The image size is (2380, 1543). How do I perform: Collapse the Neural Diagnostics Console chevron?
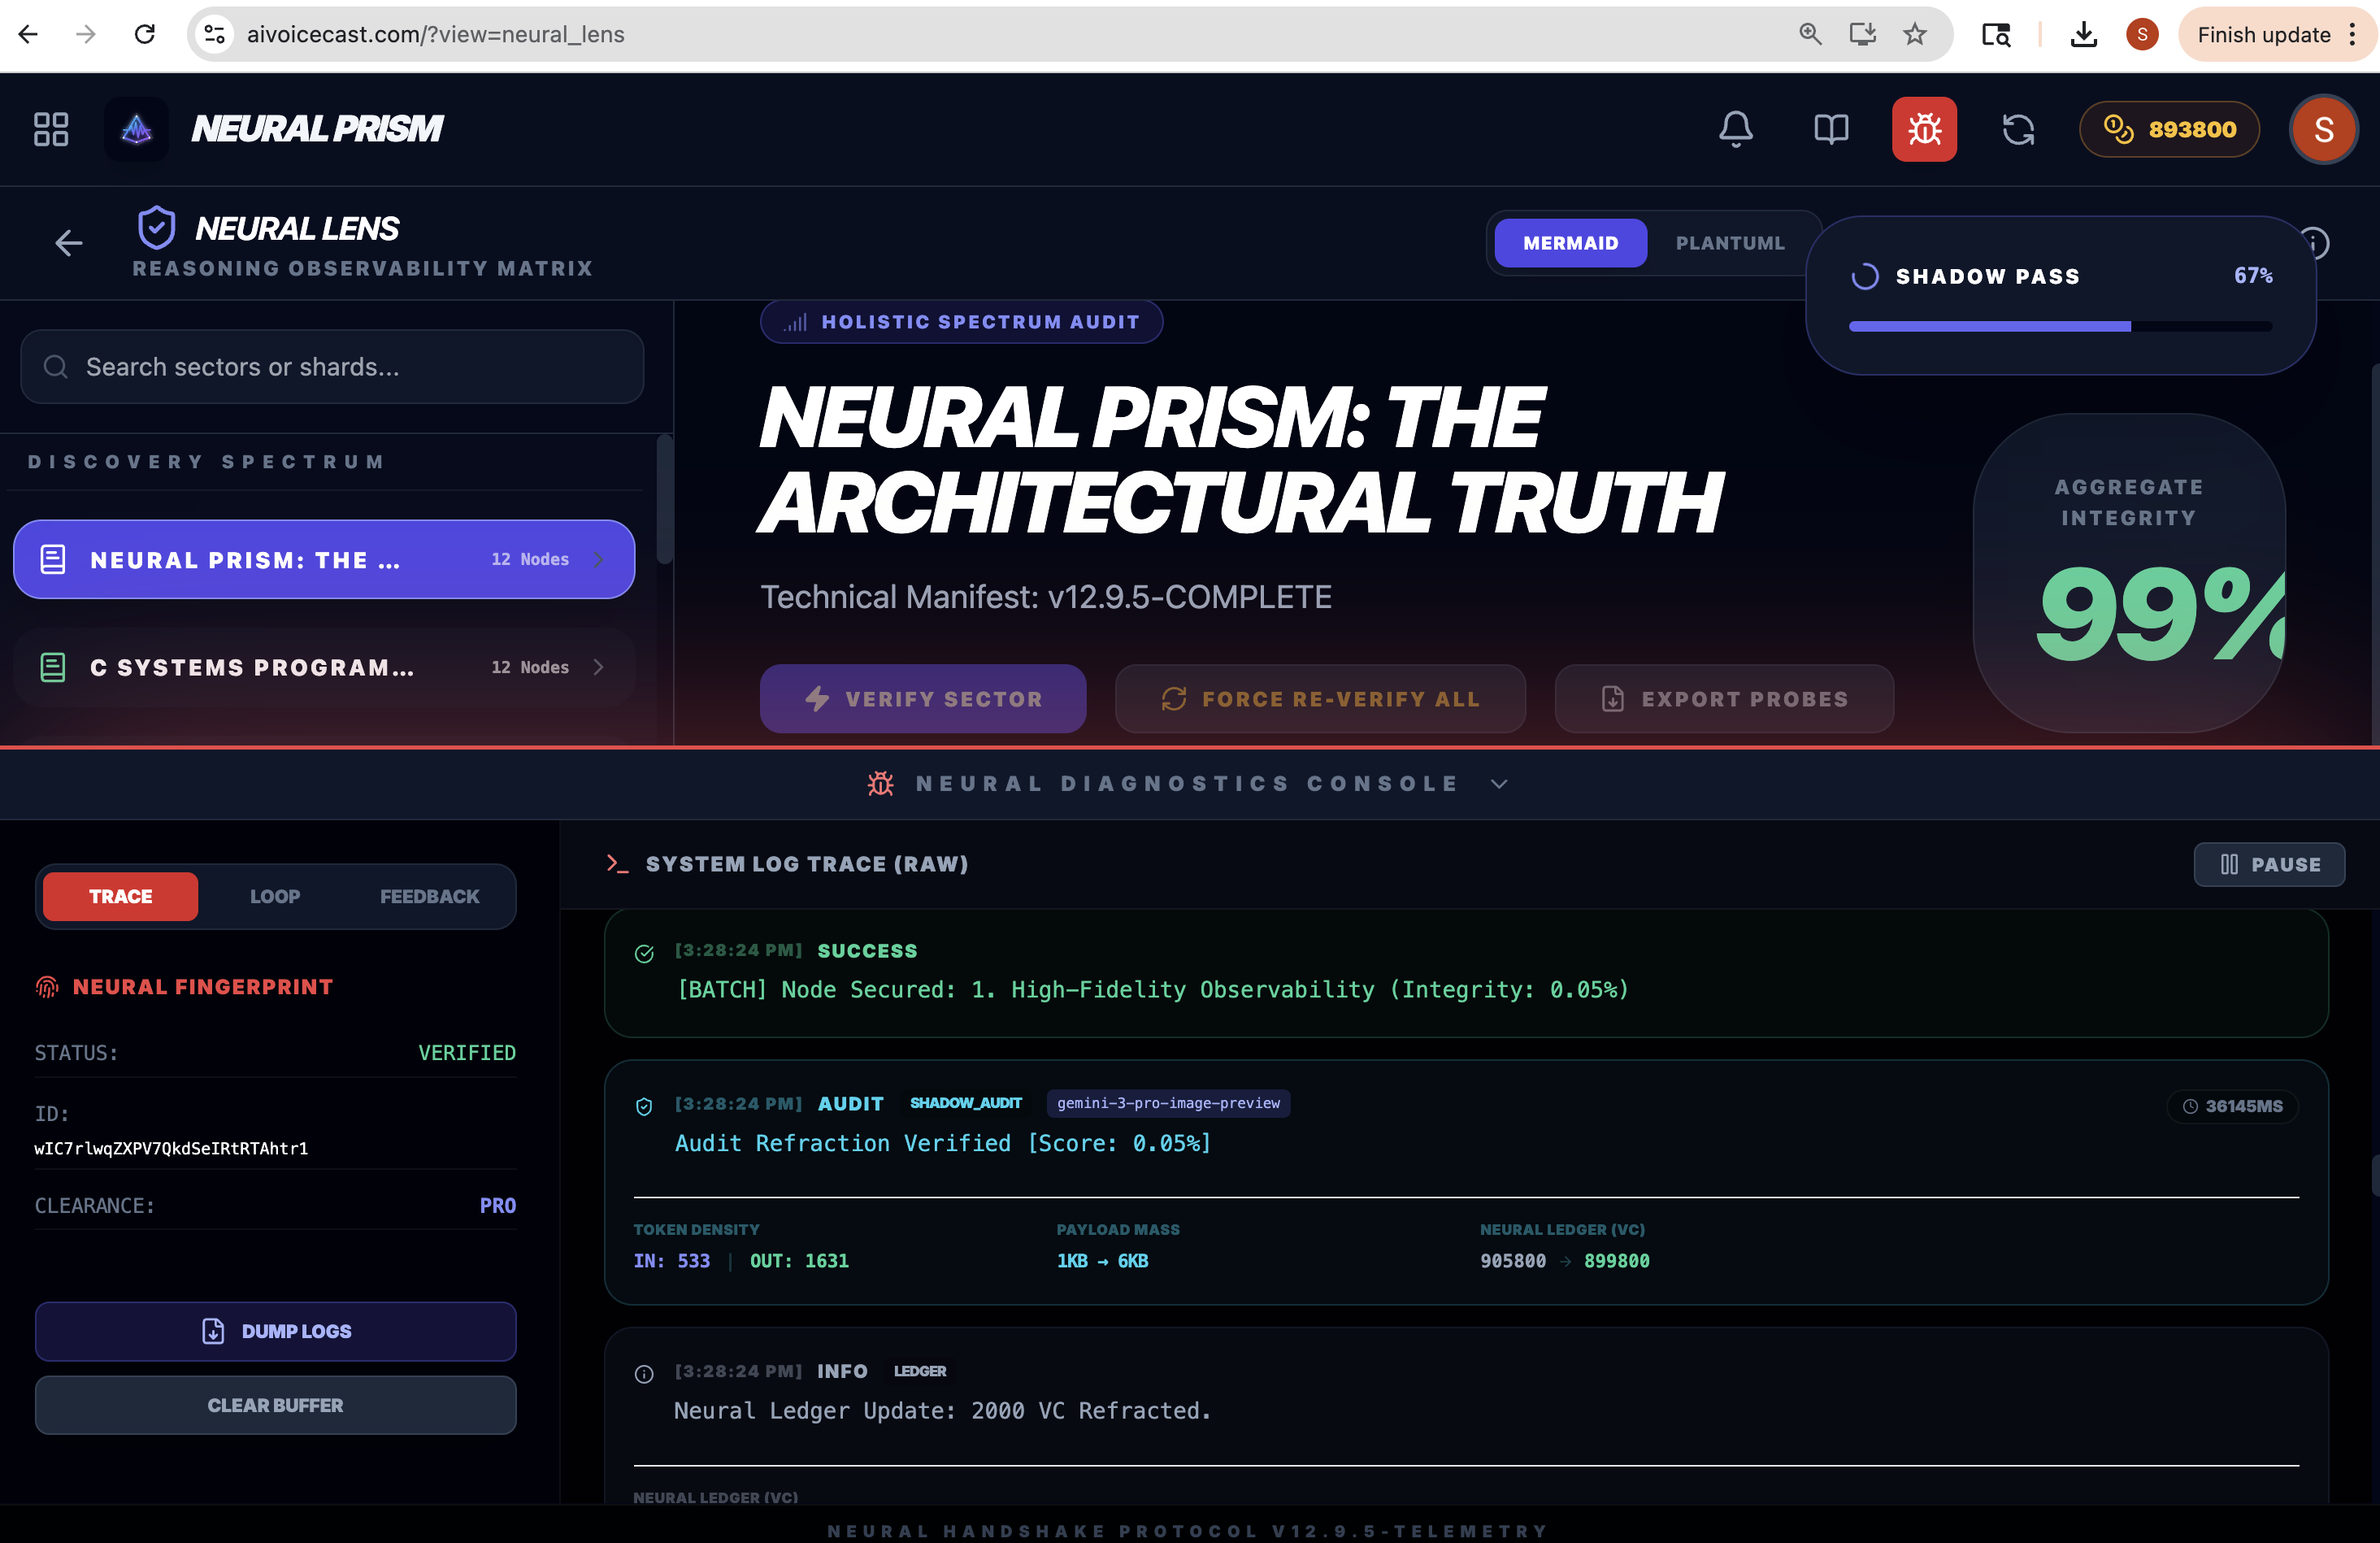click(1498, 784)
